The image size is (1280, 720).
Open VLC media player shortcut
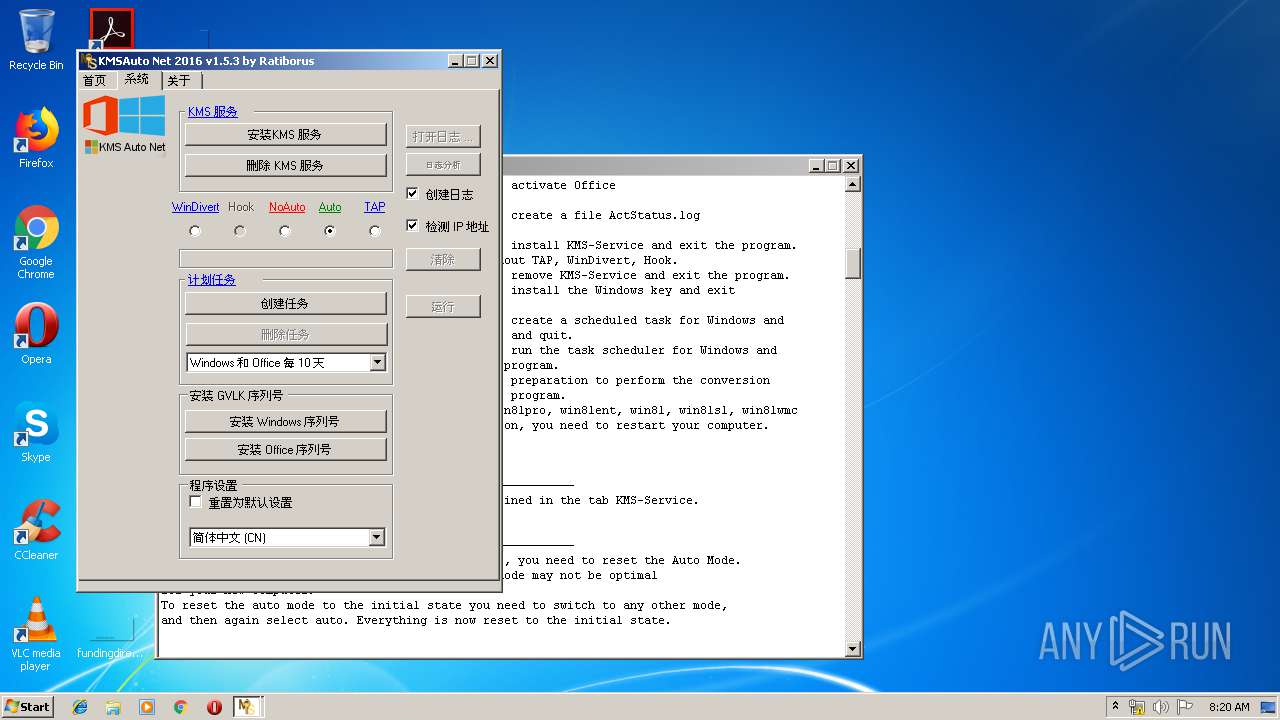coord(36,634)
